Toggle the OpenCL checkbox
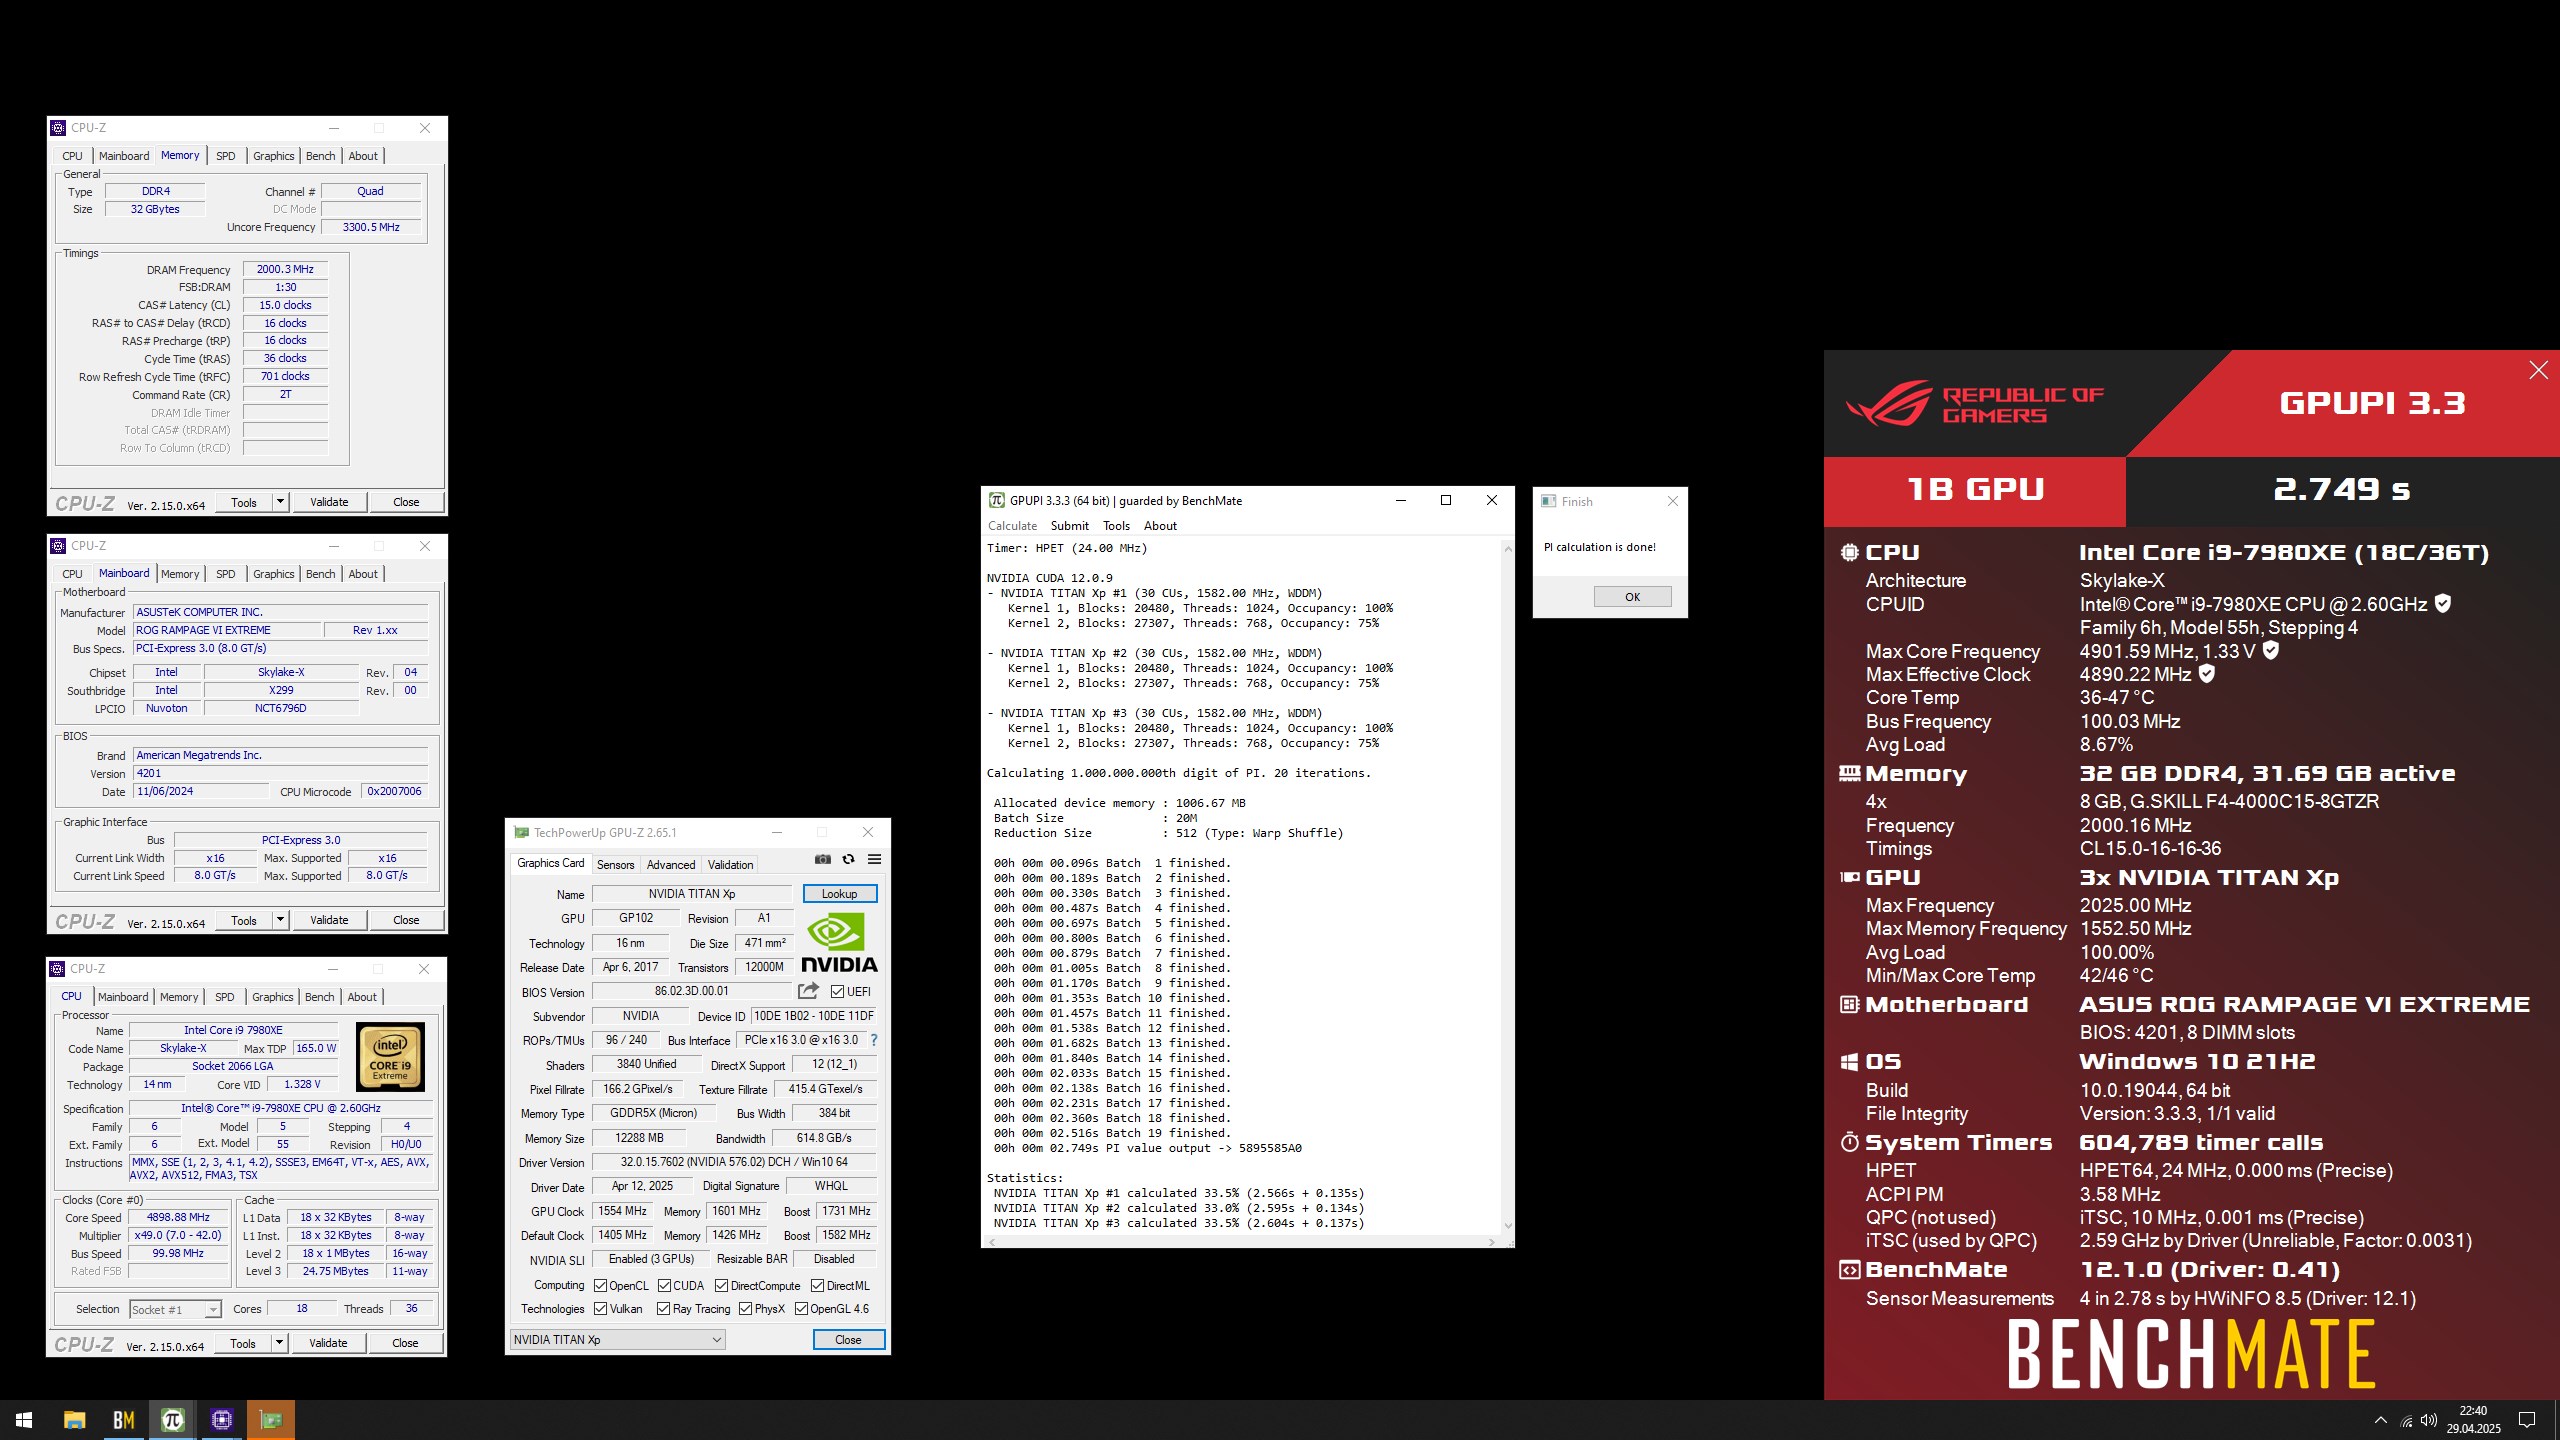Screen dimensions: 2560x1440 pyautogui.click(x=601, y=1286)
